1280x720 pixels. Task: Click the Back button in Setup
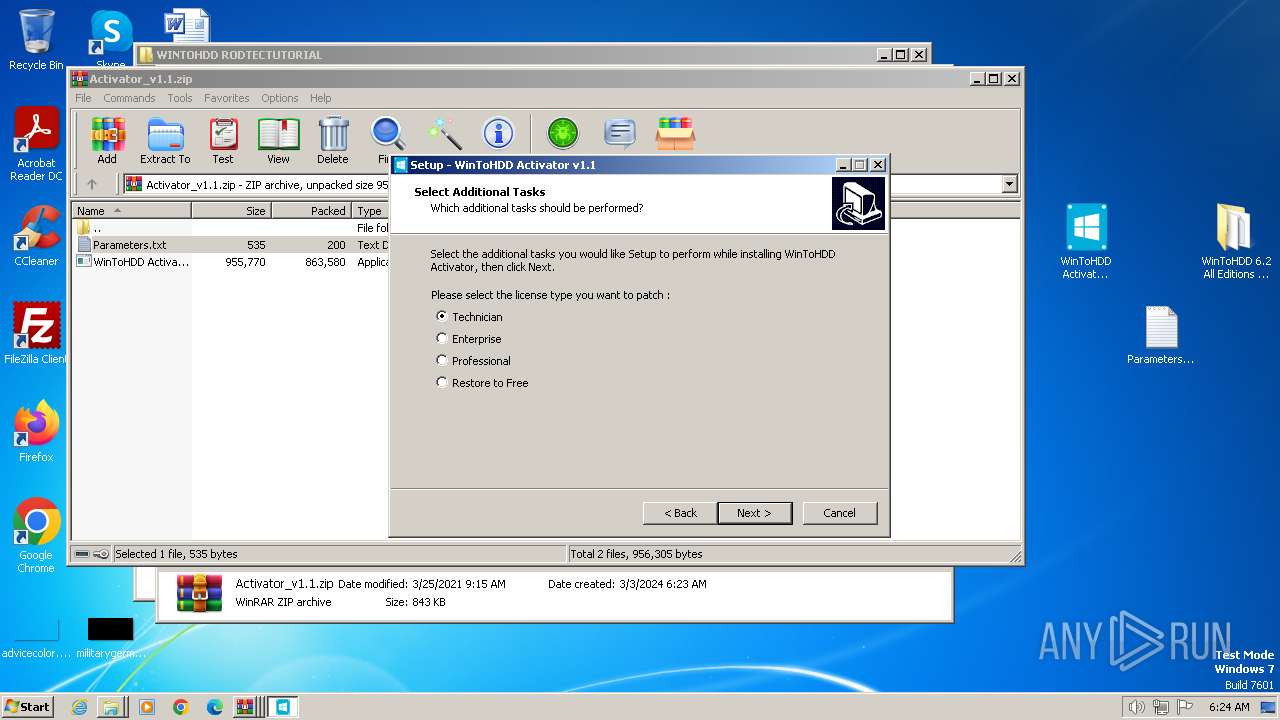[x=680, y=513]
